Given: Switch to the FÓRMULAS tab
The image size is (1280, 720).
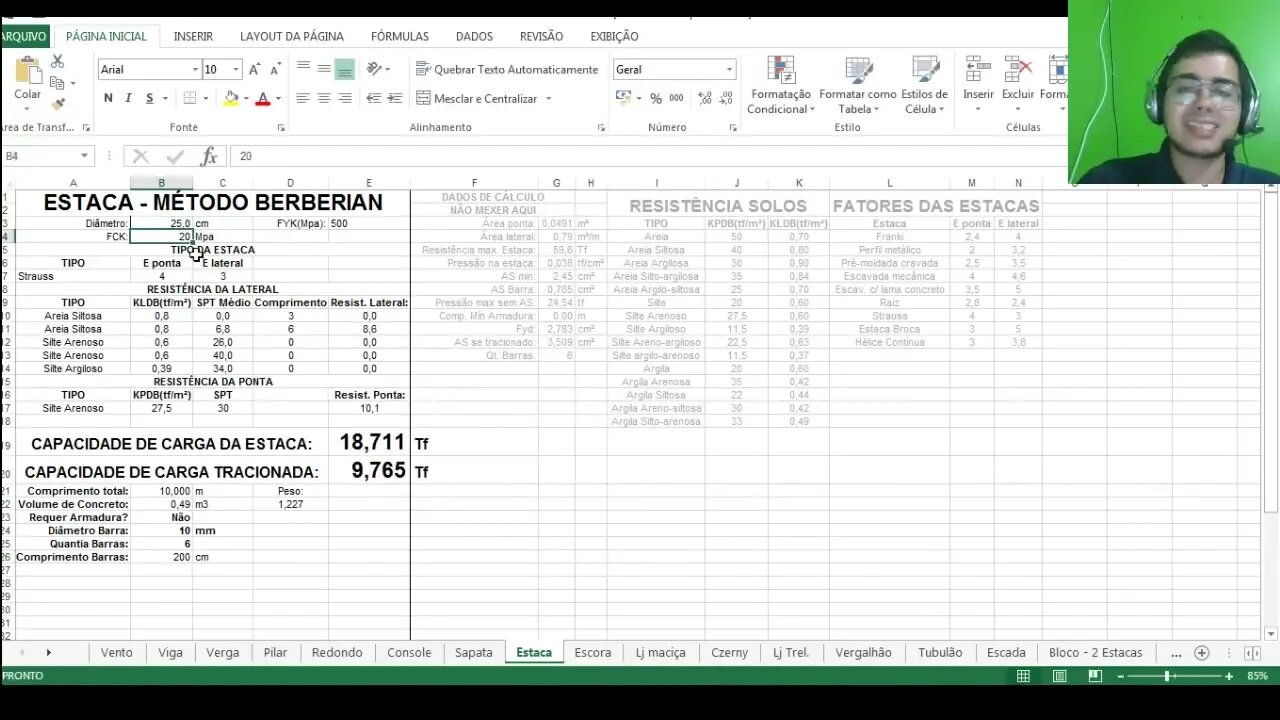Looking at the screenshot, I should (x=400, y=36).
